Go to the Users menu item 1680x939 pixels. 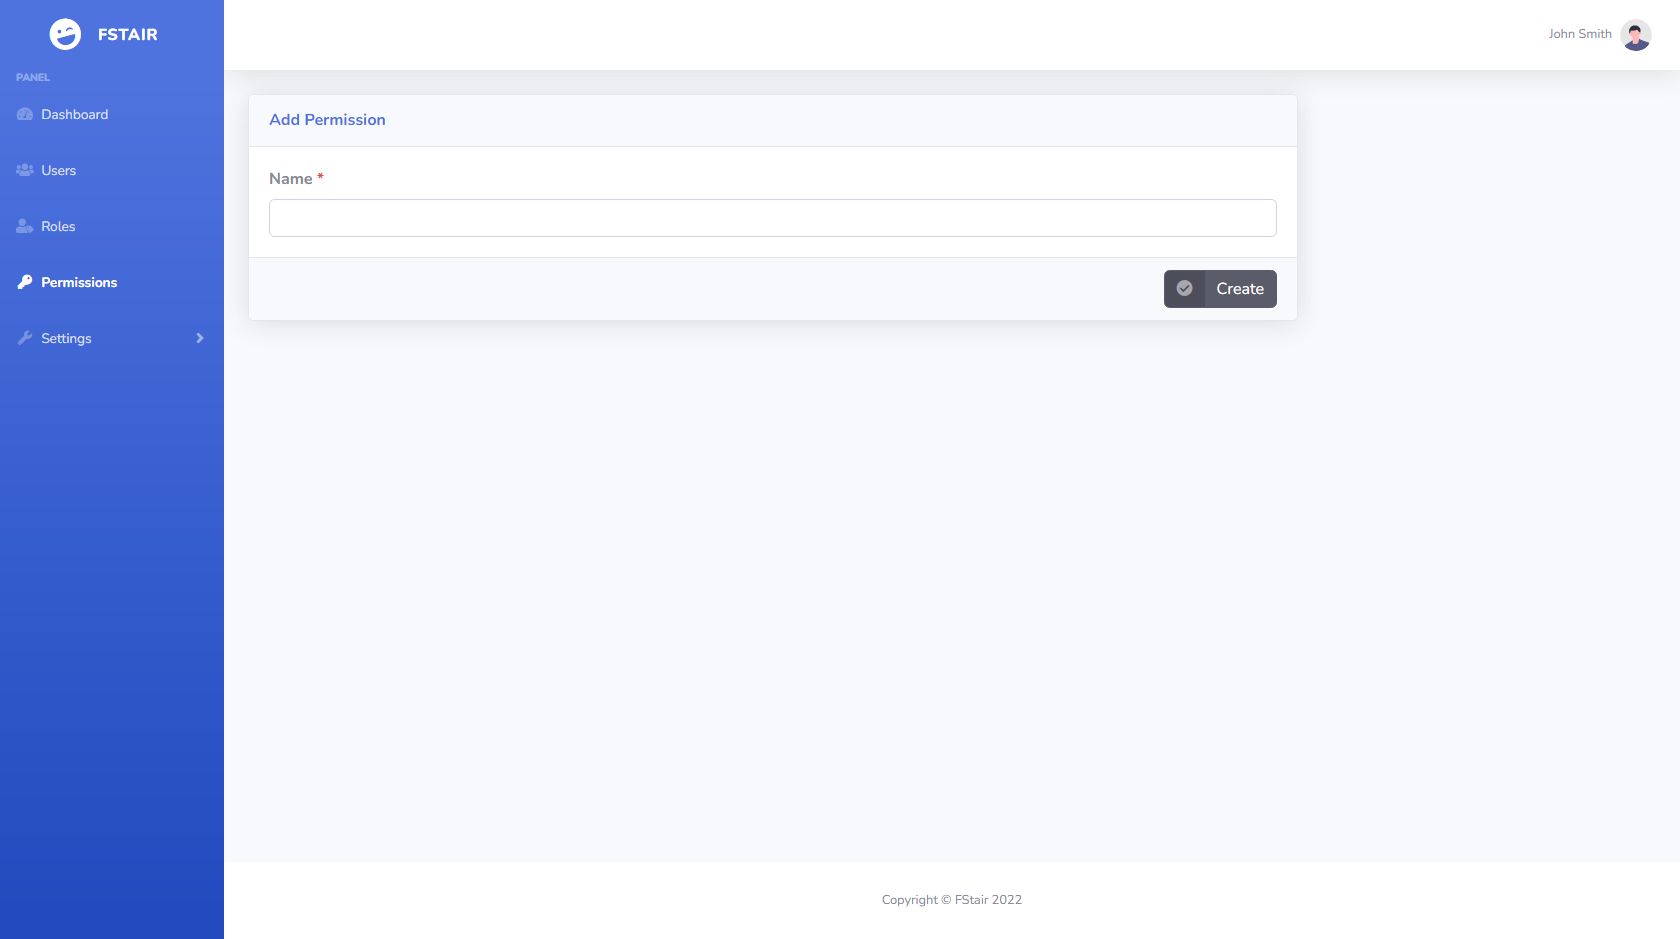pyautogui.click(x=59, y=171)
